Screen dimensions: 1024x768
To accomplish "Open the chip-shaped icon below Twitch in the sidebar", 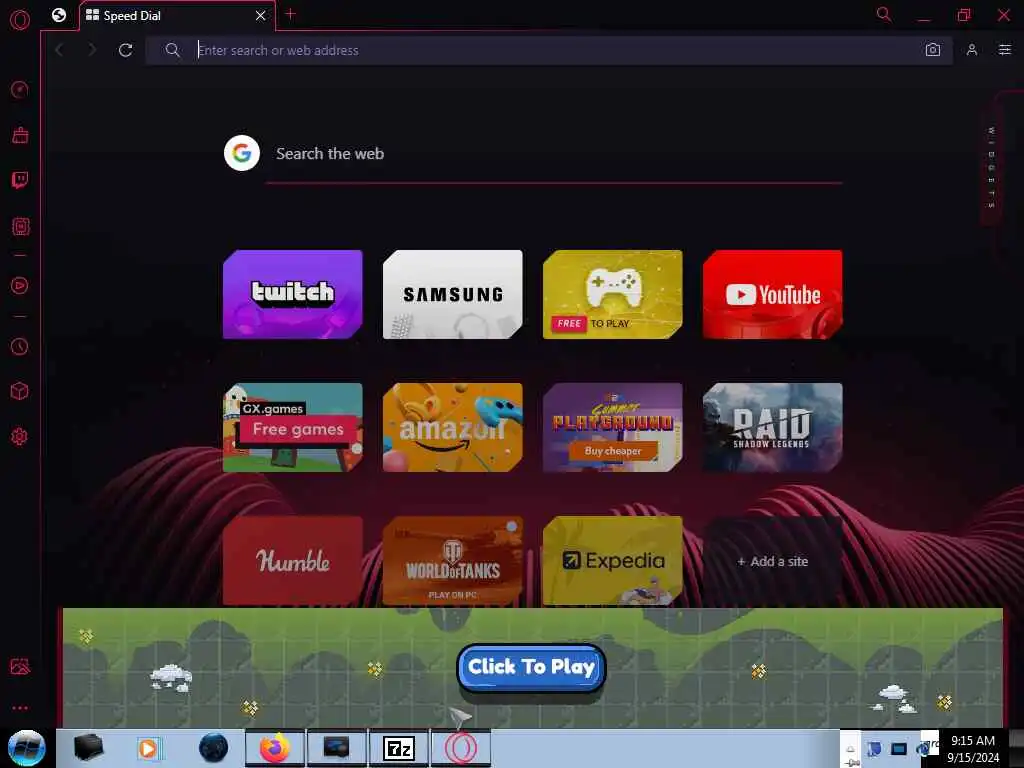I will 20,227.
